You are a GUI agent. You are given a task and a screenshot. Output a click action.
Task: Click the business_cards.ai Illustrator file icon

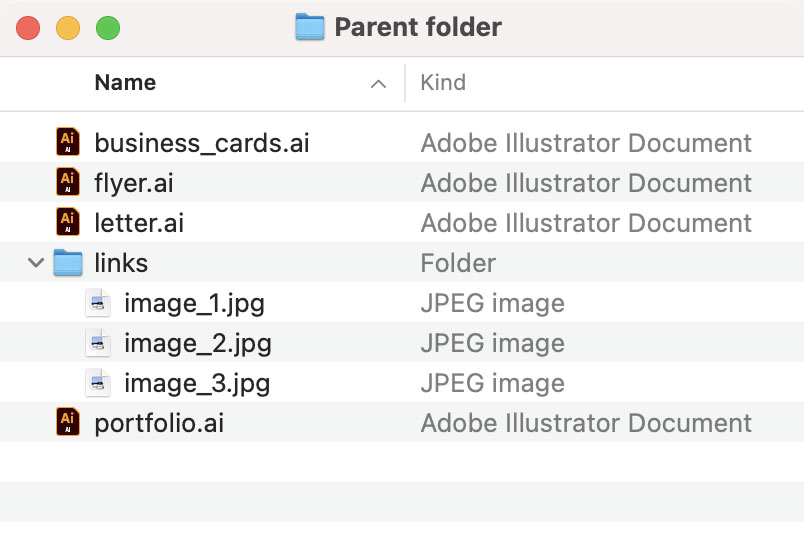(x=68, y=142)
